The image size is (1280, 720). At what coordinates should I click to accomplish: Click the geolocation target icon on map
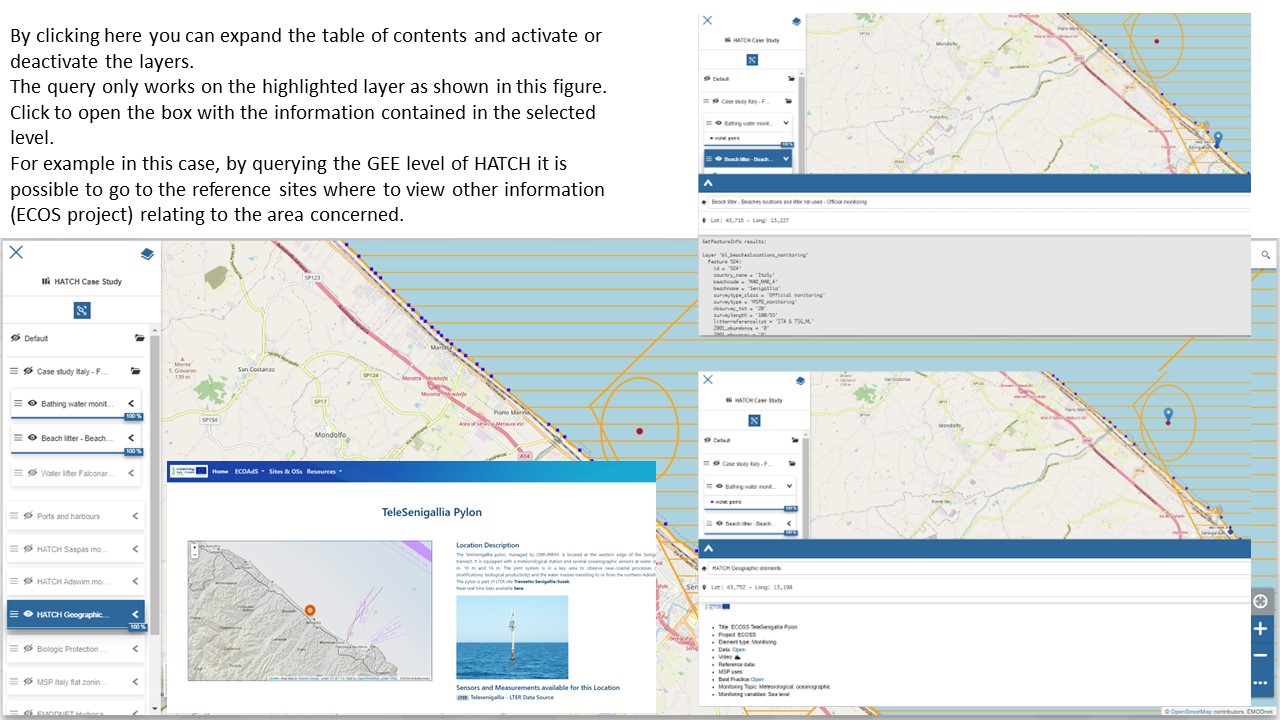coord(1260,601)
